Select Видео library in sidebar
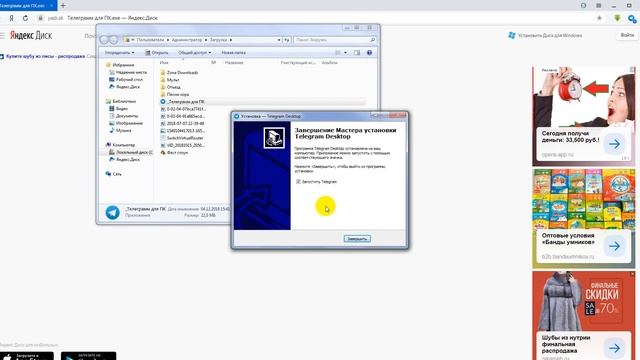 tap(118, 109)
